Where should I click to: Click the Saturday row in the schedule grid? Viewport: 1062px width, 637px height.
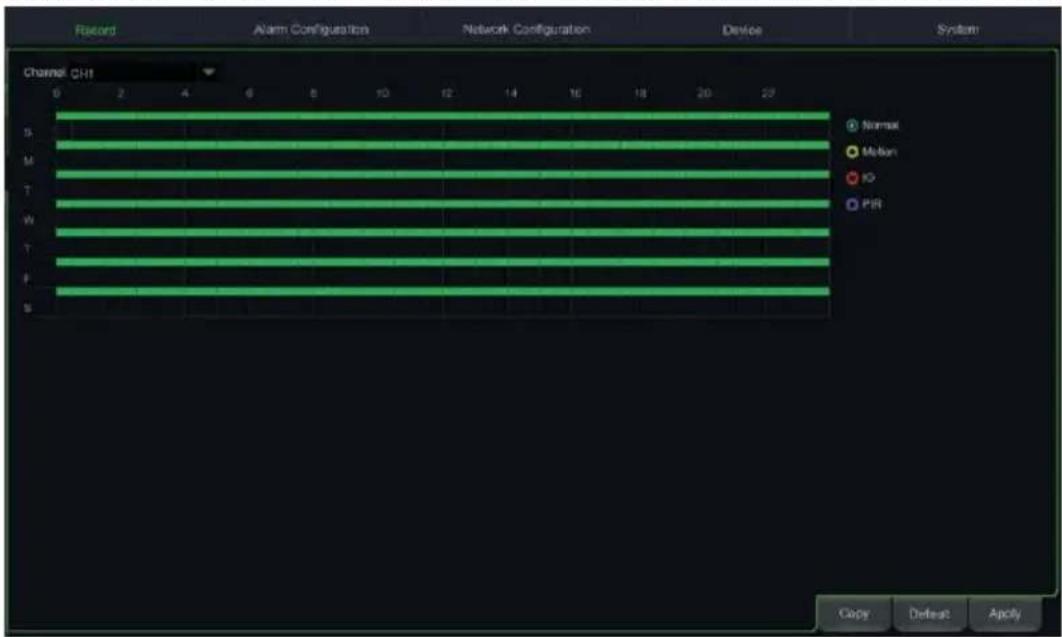440,290
